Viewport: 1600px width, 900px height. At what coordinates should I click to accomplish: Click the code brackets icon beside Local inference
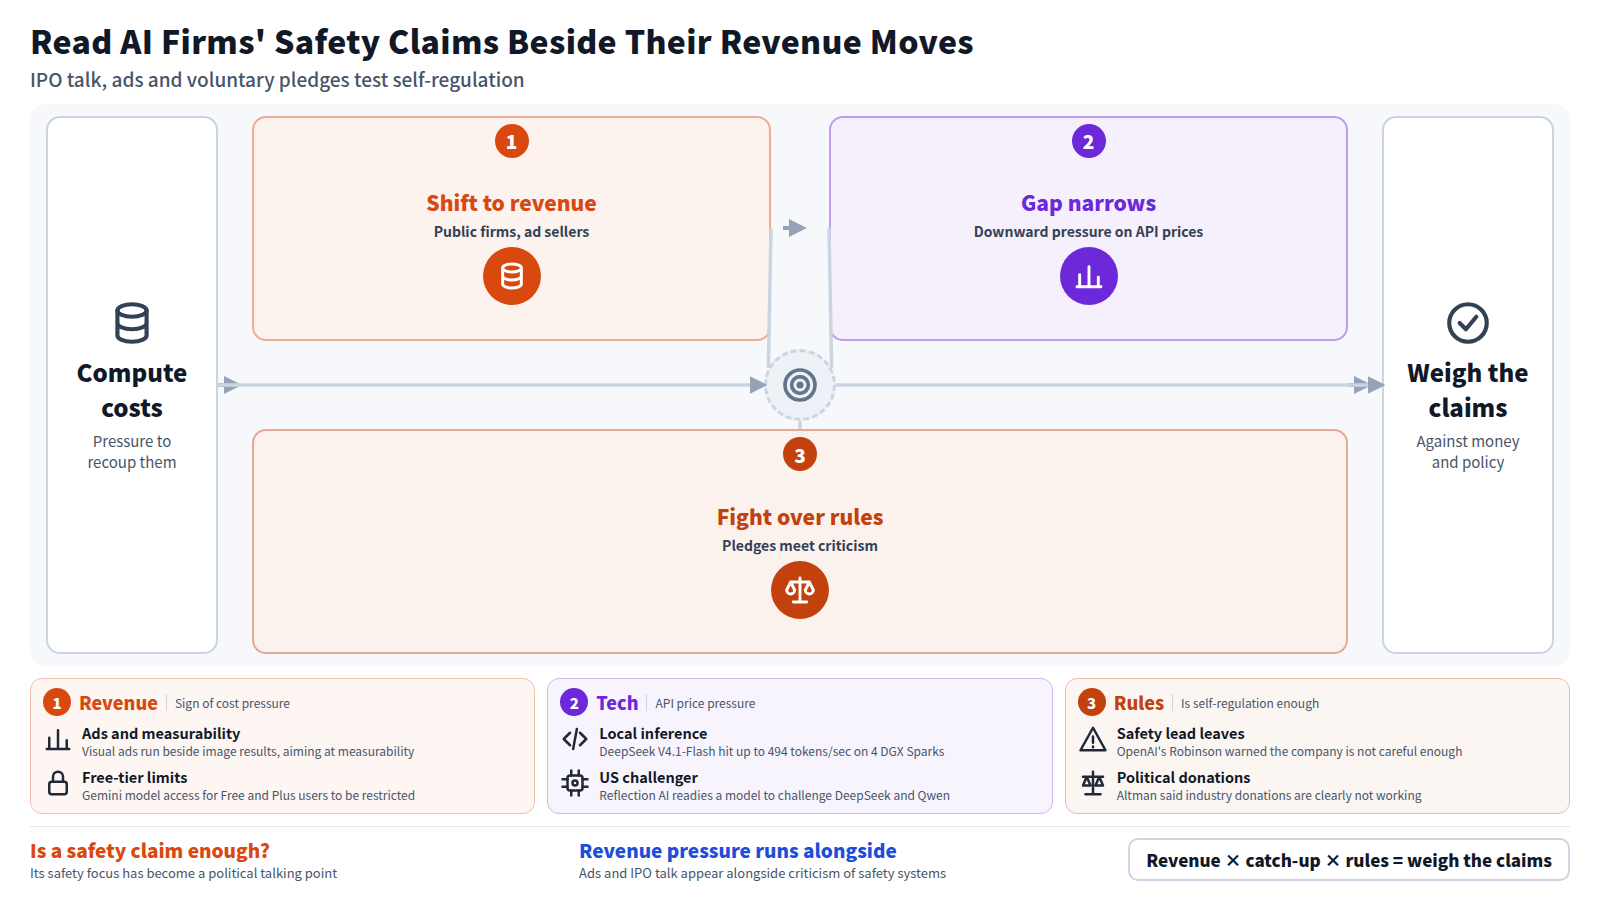pyautogui.click(x=575, y=739)
